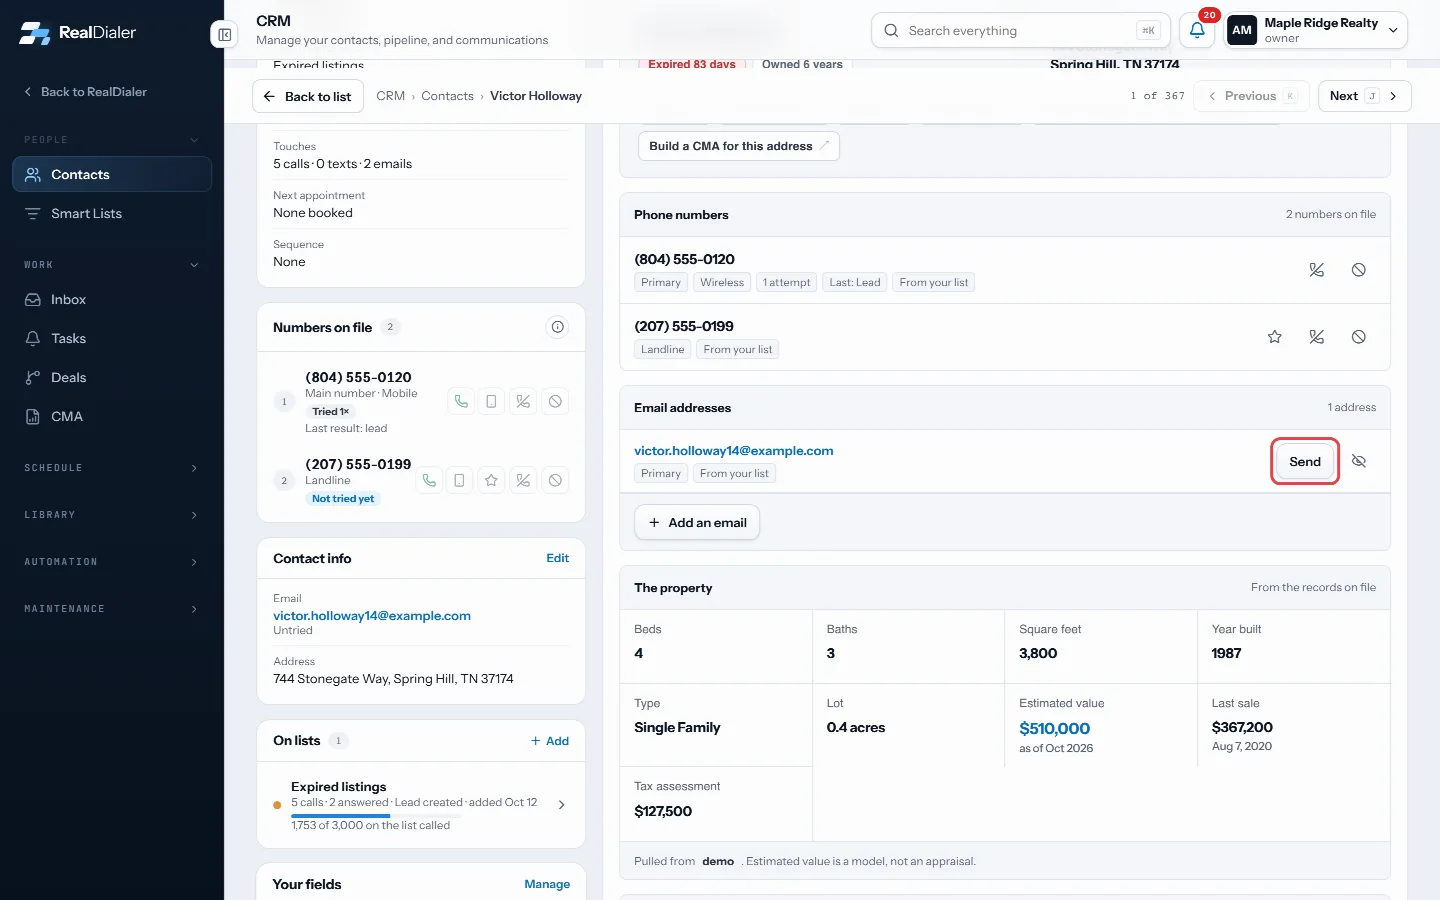This screenshot has height=900, width=1440.
Task: Click Tax assessment $127,500 value
Action: click(x=663, y=811)
